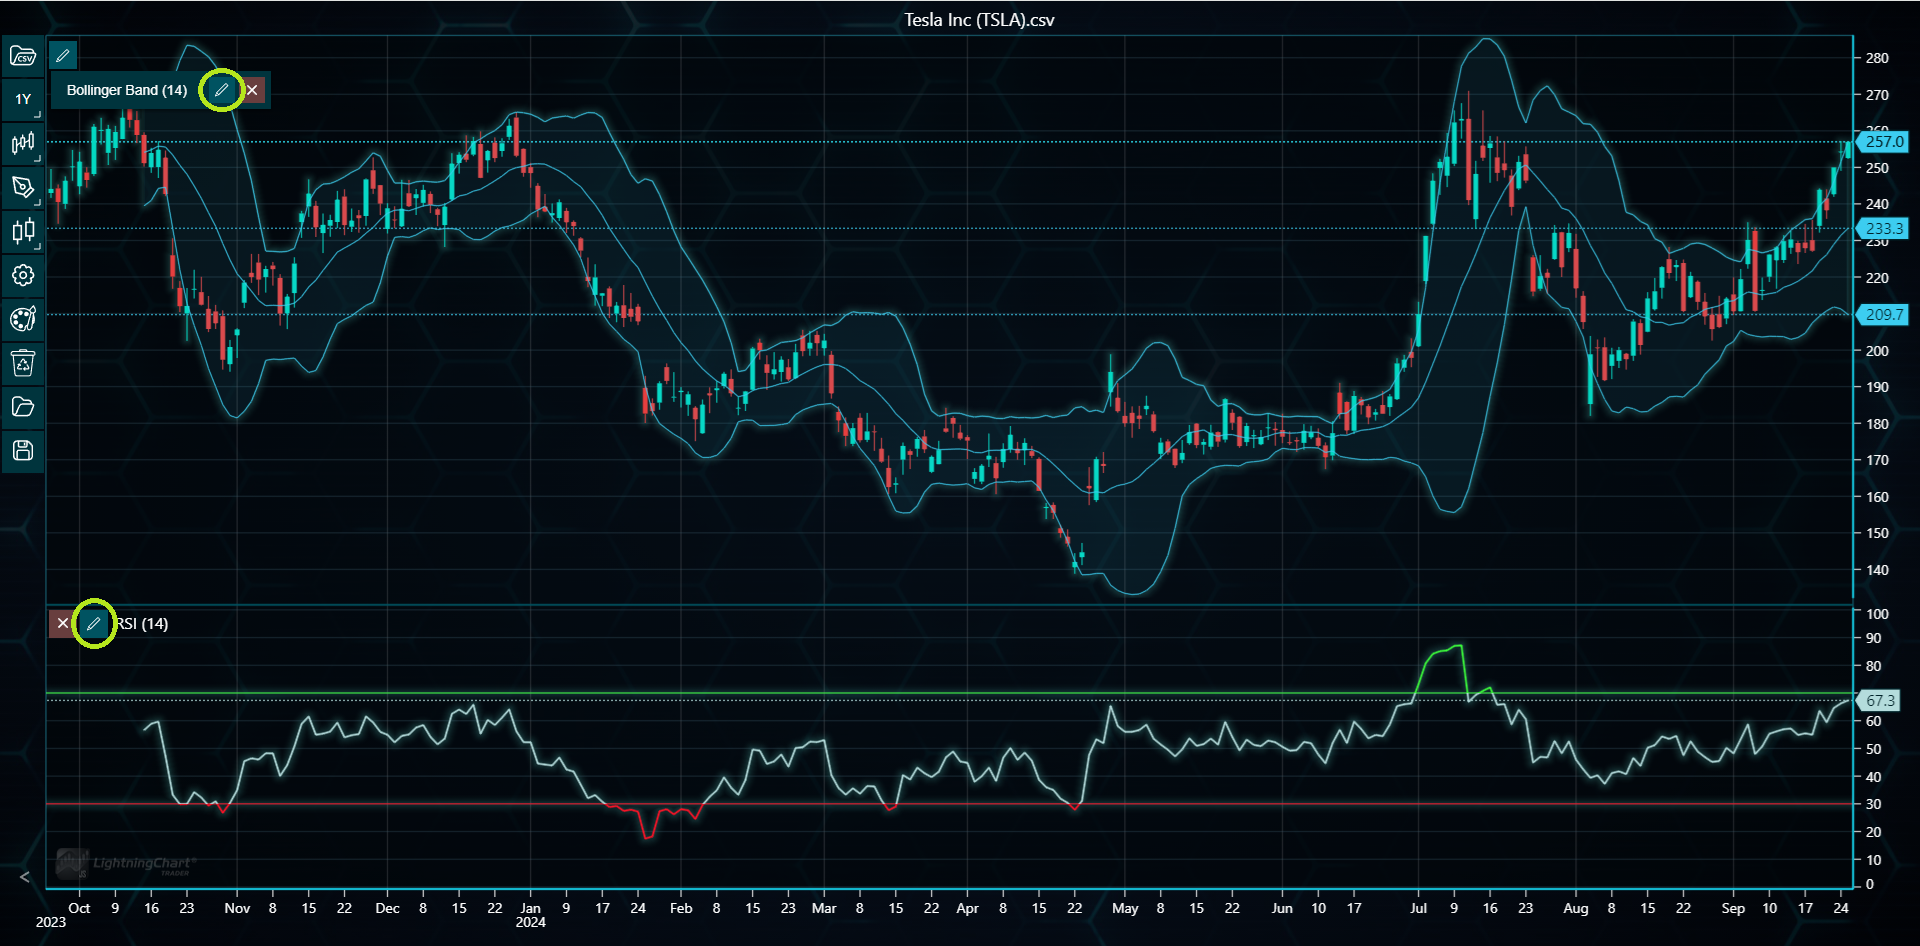The image size is (1920, 946).
Task: Click the 2024 year label on time axis
Action: click(x=531, y=922)
